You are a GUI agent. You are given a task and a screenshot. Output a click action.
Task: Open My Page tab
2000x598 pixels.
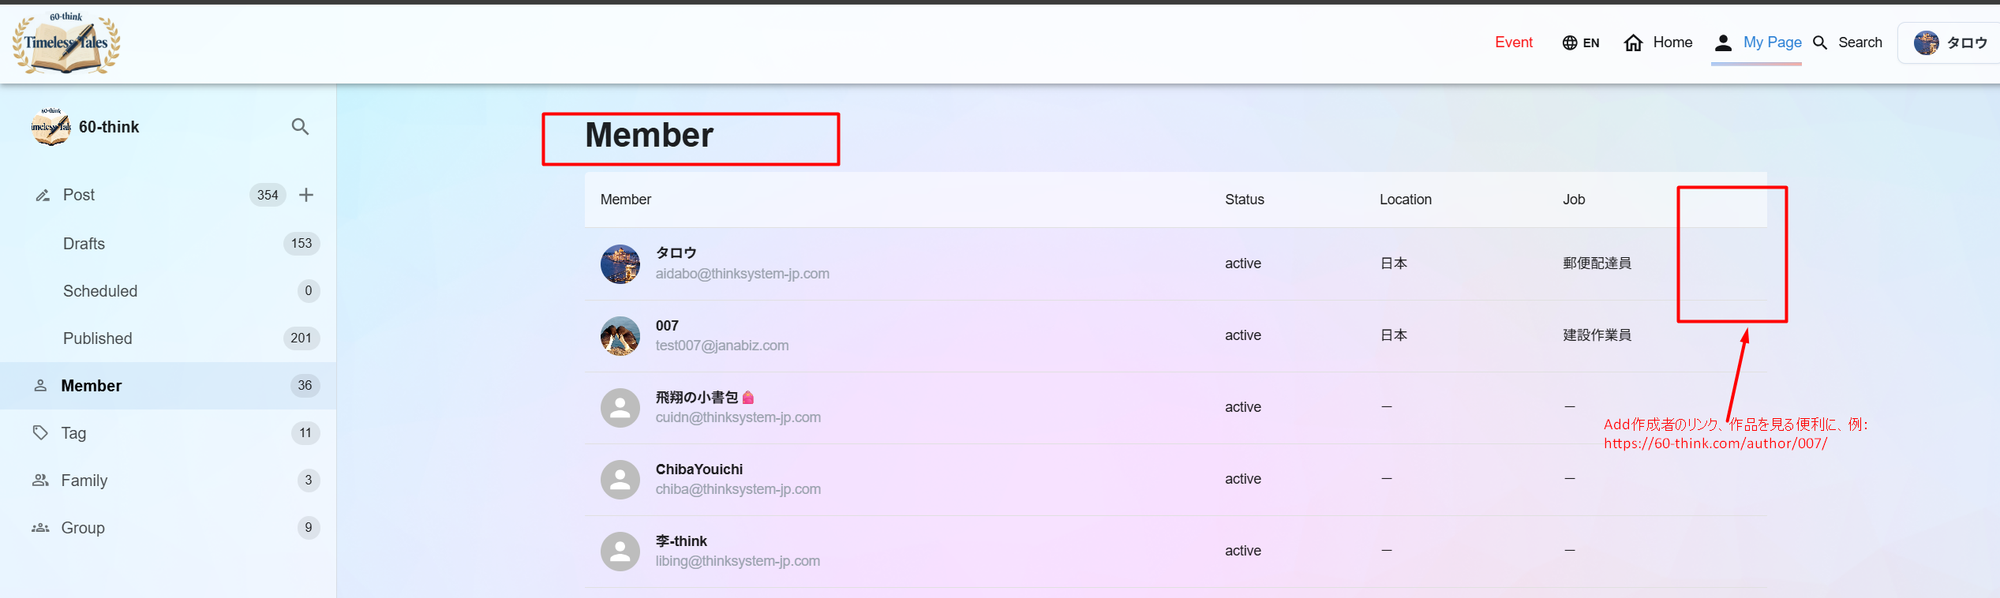tap(1757, 43)
